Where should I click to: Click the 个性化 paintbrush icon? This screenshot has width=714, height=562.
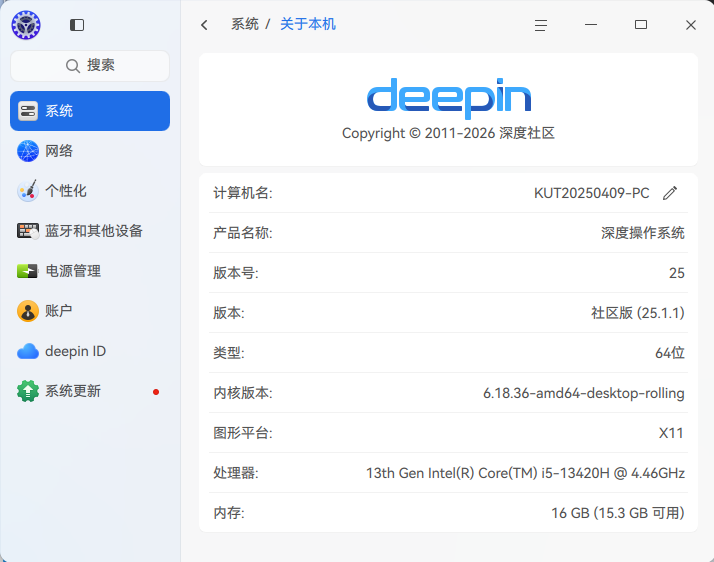click(x=28, y=191)
